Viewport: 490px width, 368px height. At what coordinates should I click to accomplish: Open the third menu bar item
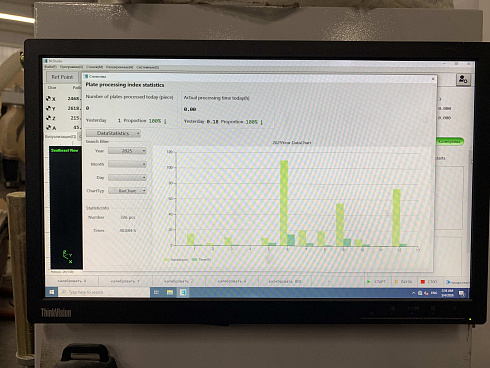click(94, 67)
